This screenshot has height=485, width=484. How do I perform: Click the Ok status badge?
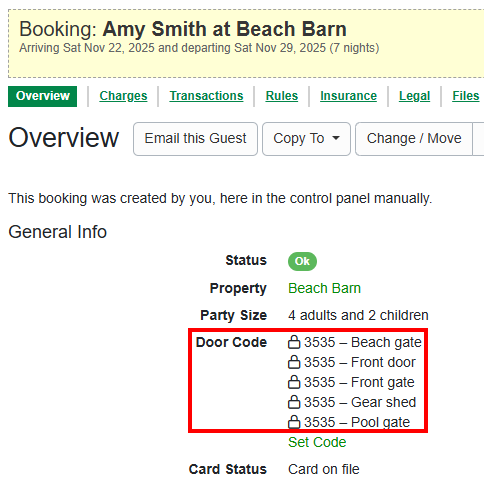pos(302,261)
